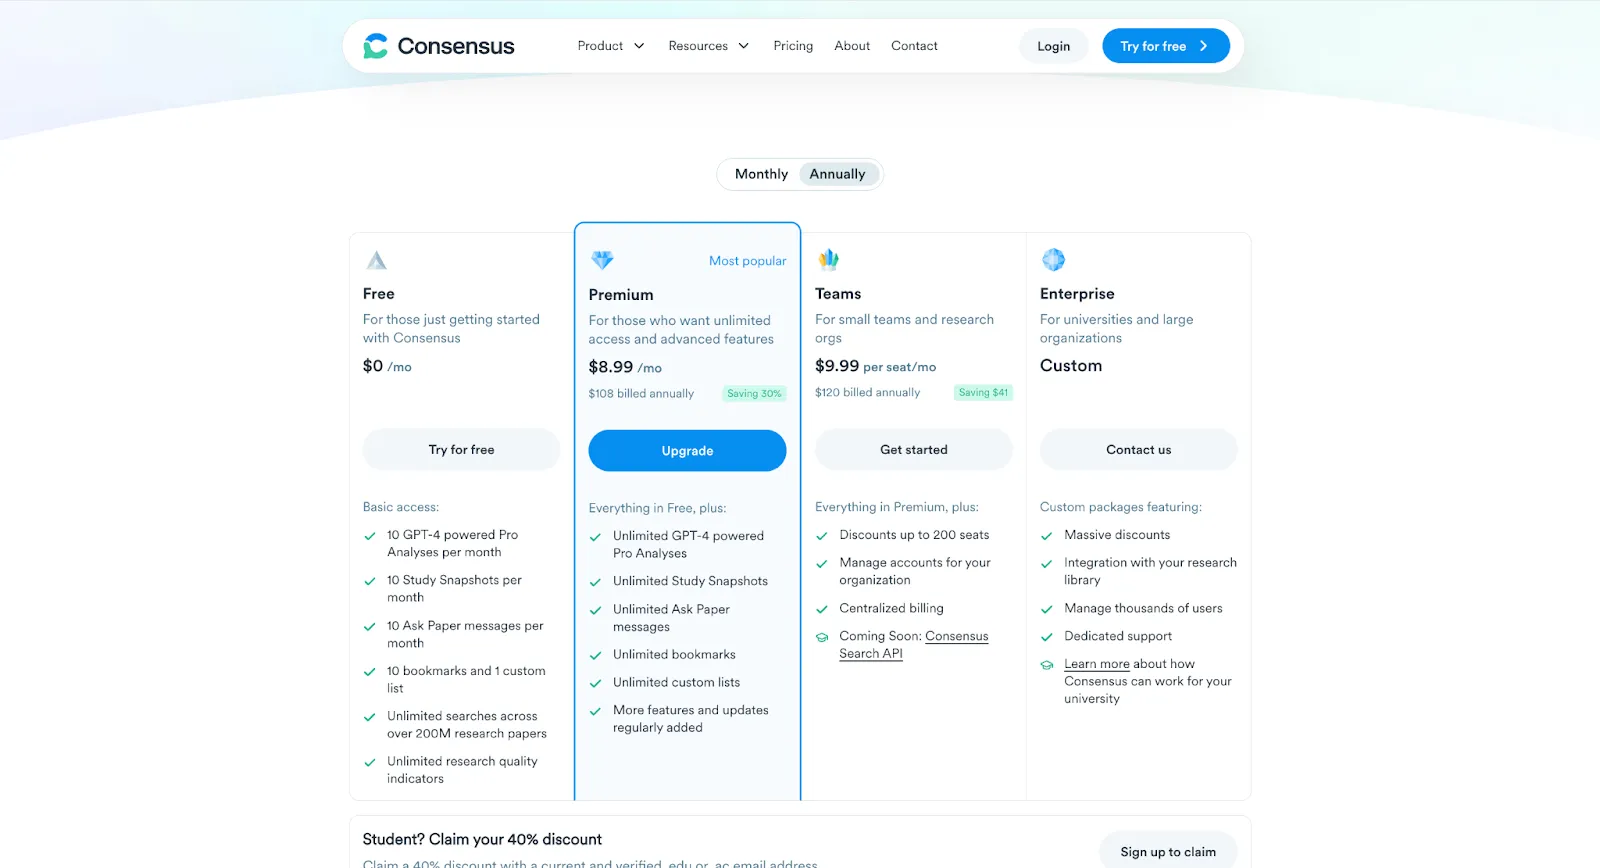This screenshot has height=868, width=1600.
Task: Click Sign up to claim the student discount
Action: 1168,851
